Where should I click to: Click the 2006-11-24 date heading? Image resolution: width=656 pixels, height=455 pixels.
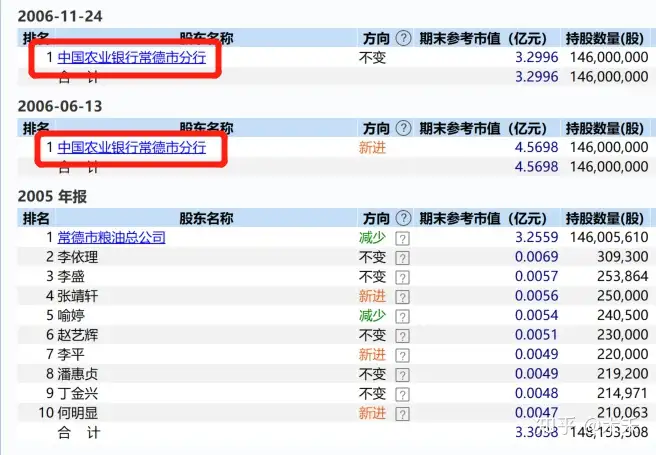pos(60,16)
